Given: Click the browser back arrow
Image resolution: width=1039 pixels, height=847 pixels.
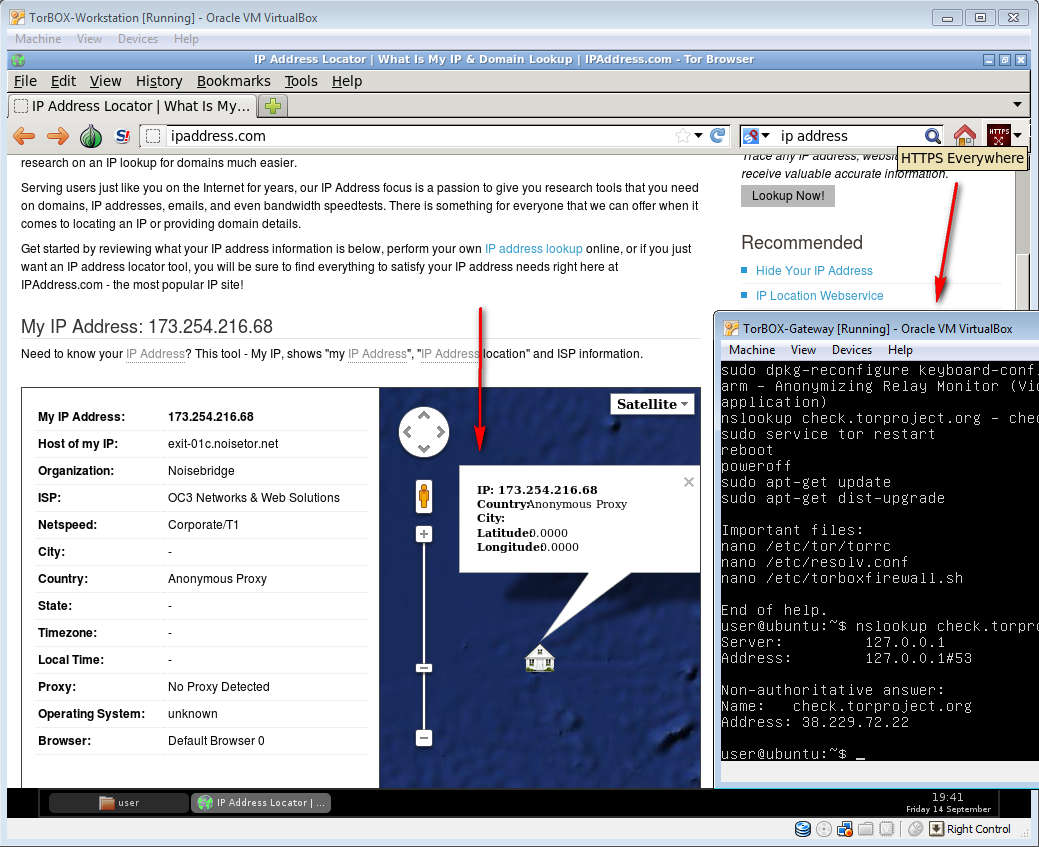Looking at the screenshot, I should 24,136.
